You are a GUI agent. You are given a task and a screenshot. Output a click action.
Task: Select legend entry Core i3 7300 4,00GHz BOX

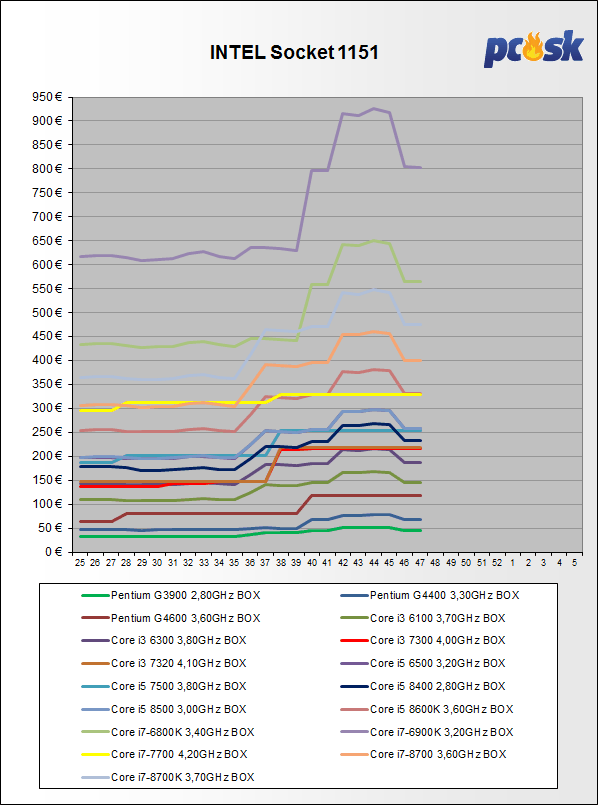point(423,641)
